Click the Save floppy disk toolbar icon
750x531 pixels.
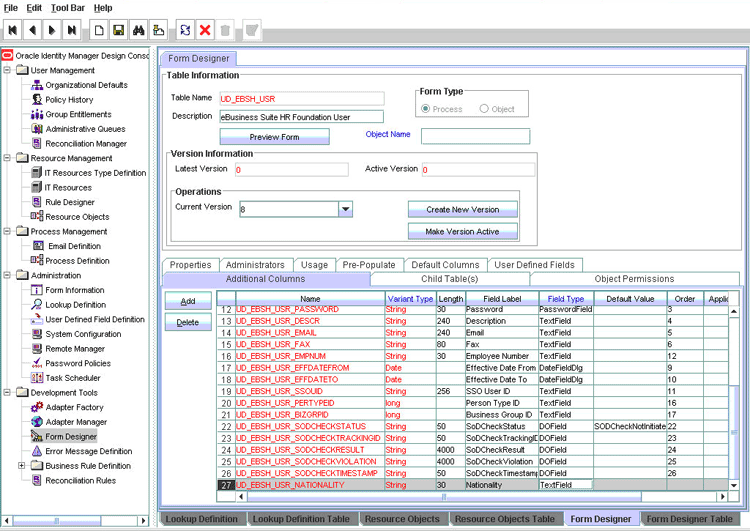click(x=119, y=31)
